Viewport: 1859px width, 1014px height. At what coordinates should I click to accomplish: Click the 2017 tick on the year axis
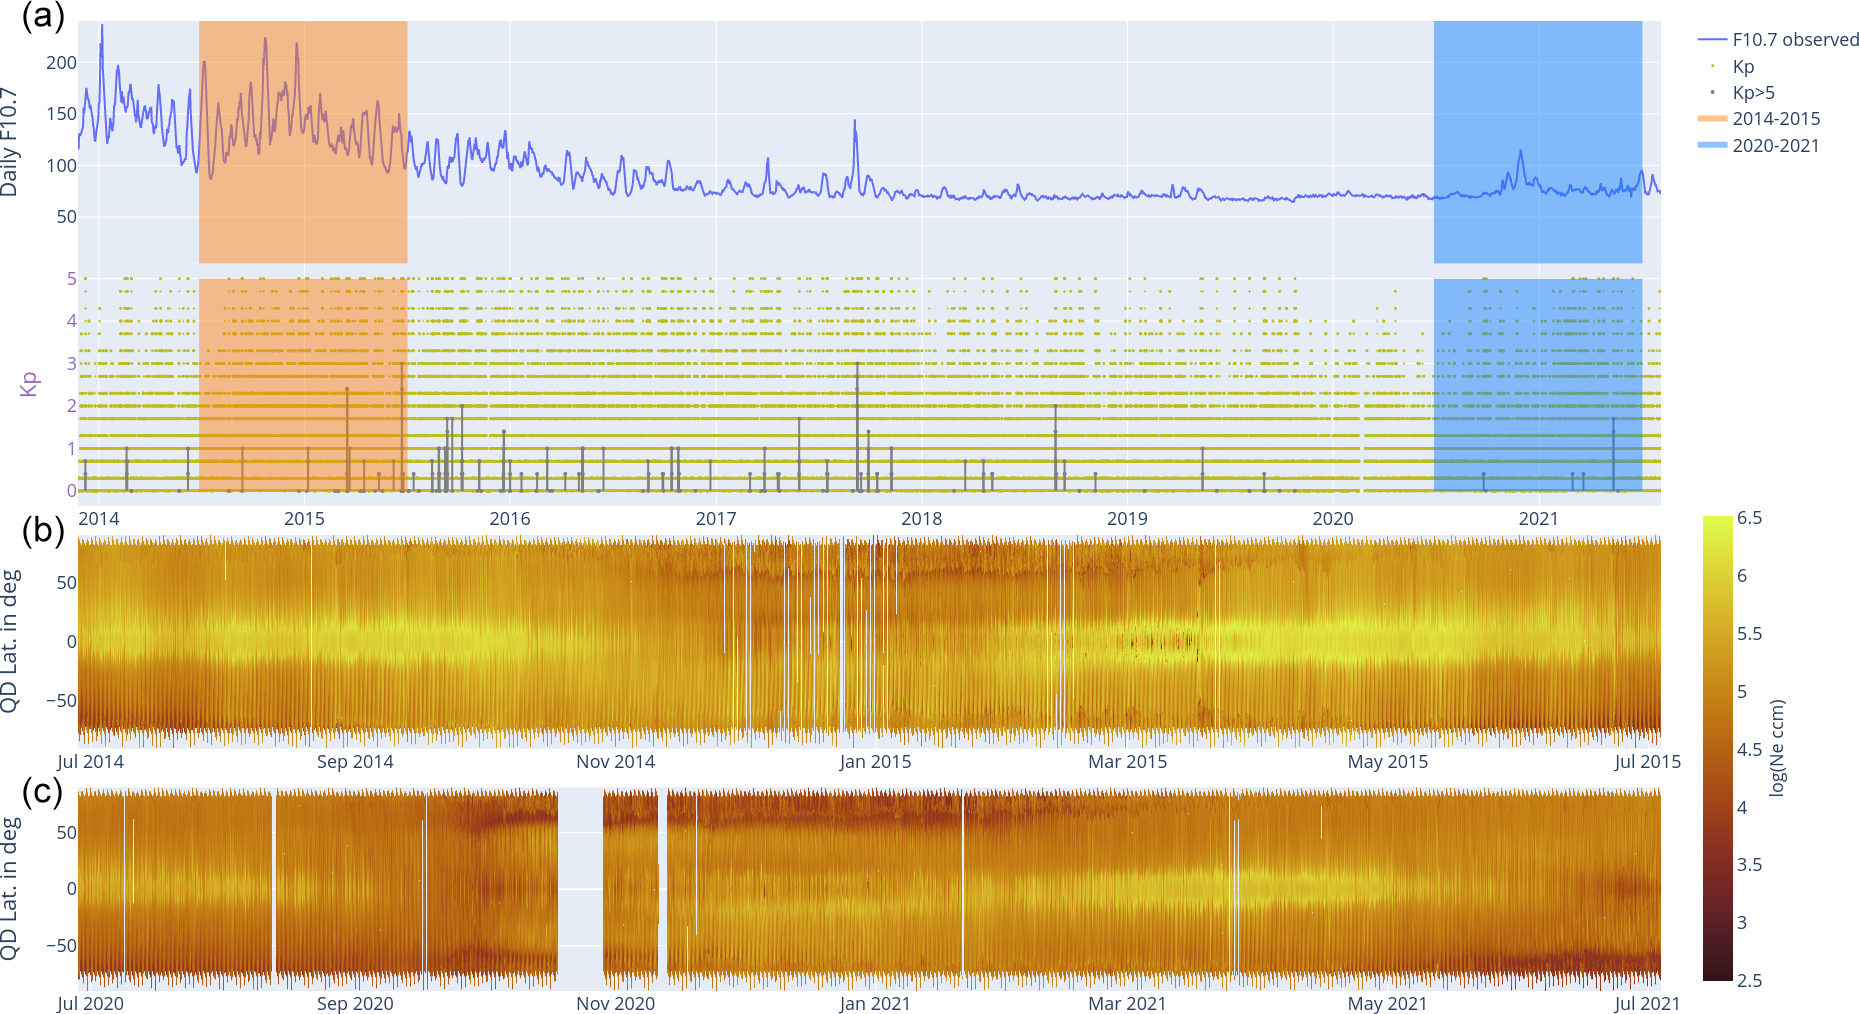715,519
